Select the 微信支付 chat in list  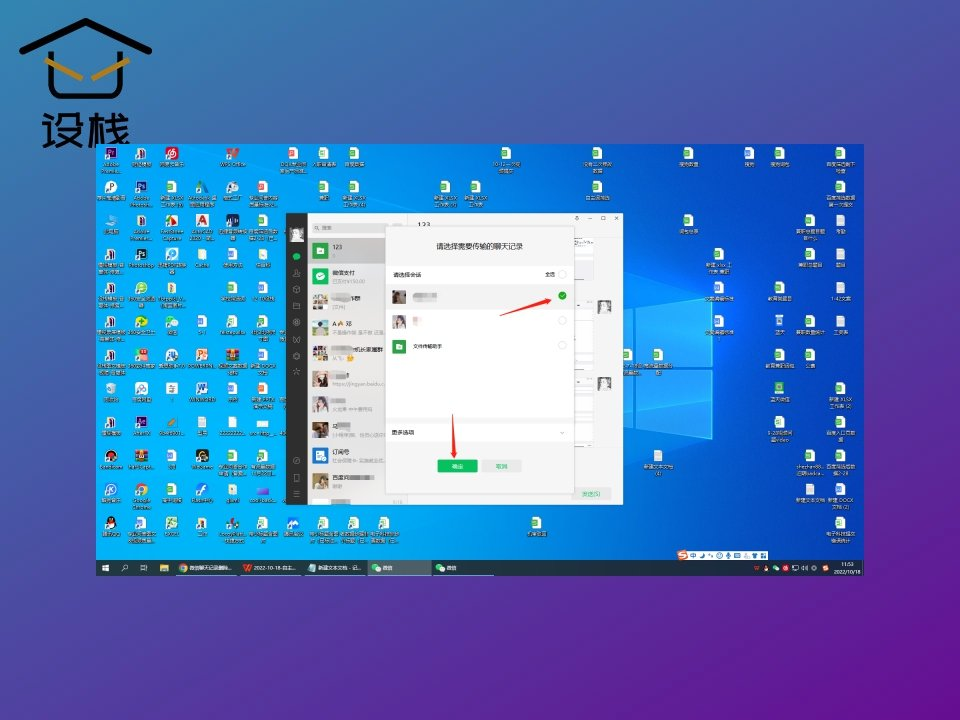point(345,274)
